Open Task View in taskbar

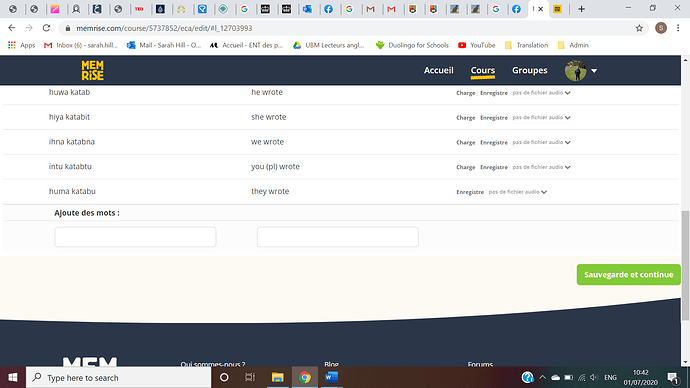click(250, 377)
